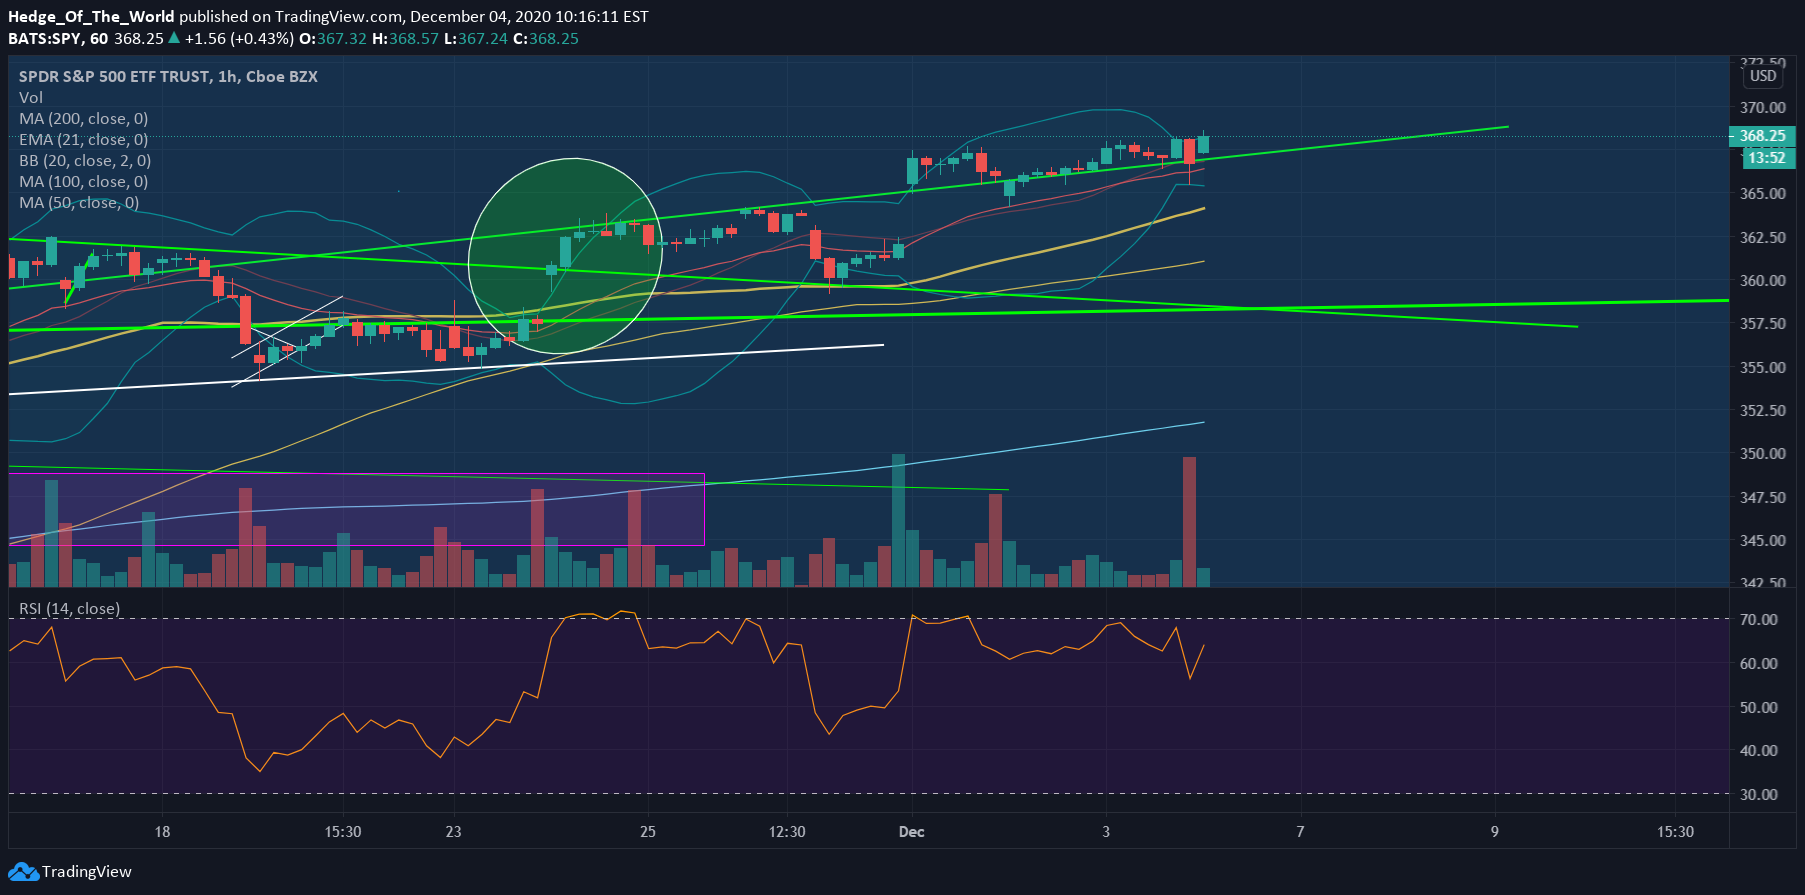Click the SPDR S&P 500 ETF TRUST title
The image size is (1805, 895).
pos(168,77)
